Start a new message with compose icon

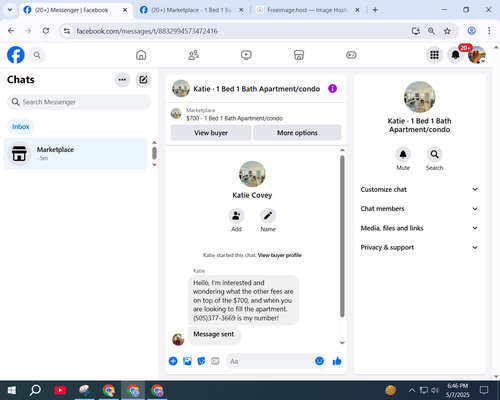pos(143,80)
